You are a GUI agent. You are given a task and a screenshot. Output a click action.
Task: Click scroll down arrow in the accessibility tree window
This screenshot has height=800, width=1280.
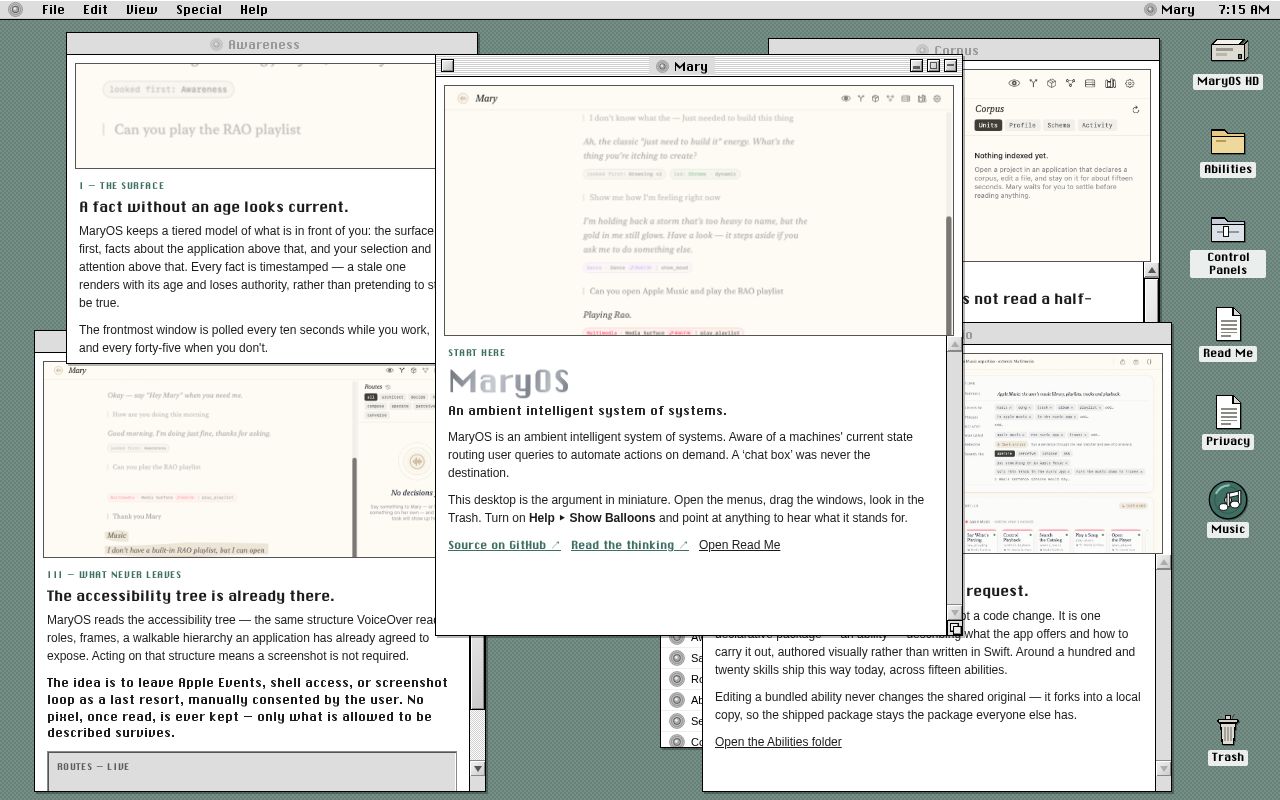(x=477, y=768)
